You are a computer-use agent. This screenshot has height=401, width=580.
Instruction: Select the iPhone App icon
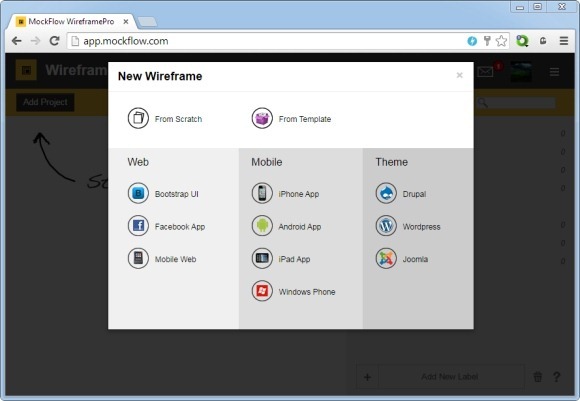pyautogui.click(x=262, y=193)
